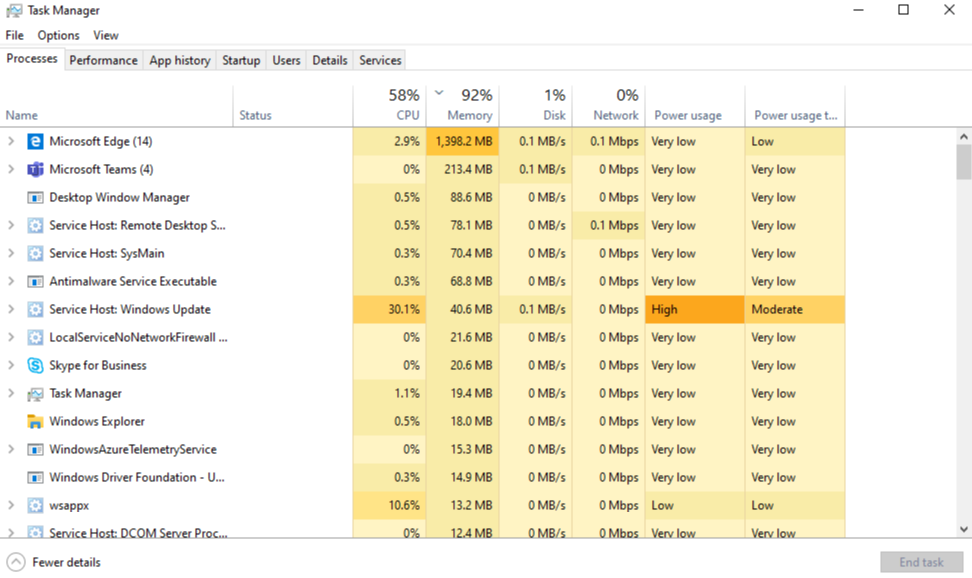Sort by the Disk column header
The height and width of the screenshot is (578, 972).
point(536,106)
